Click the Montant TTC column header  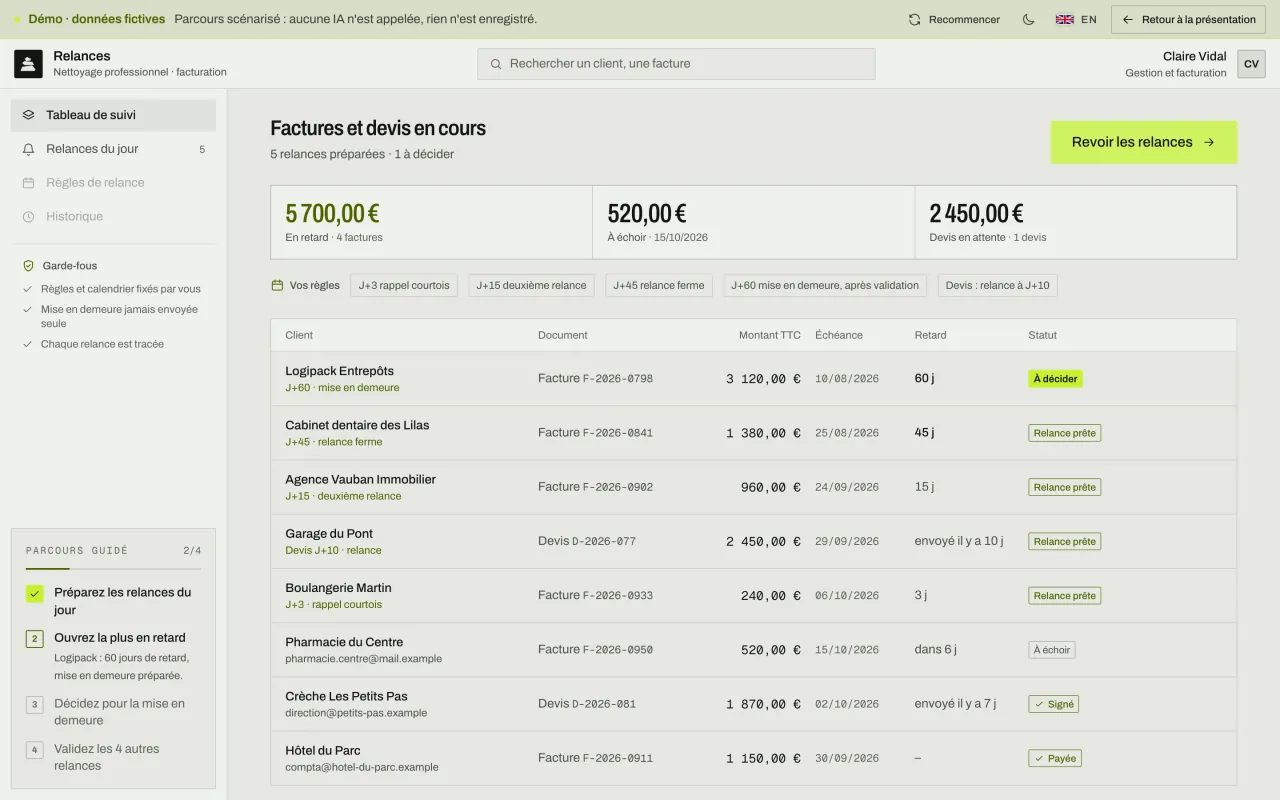pos(770,335)
